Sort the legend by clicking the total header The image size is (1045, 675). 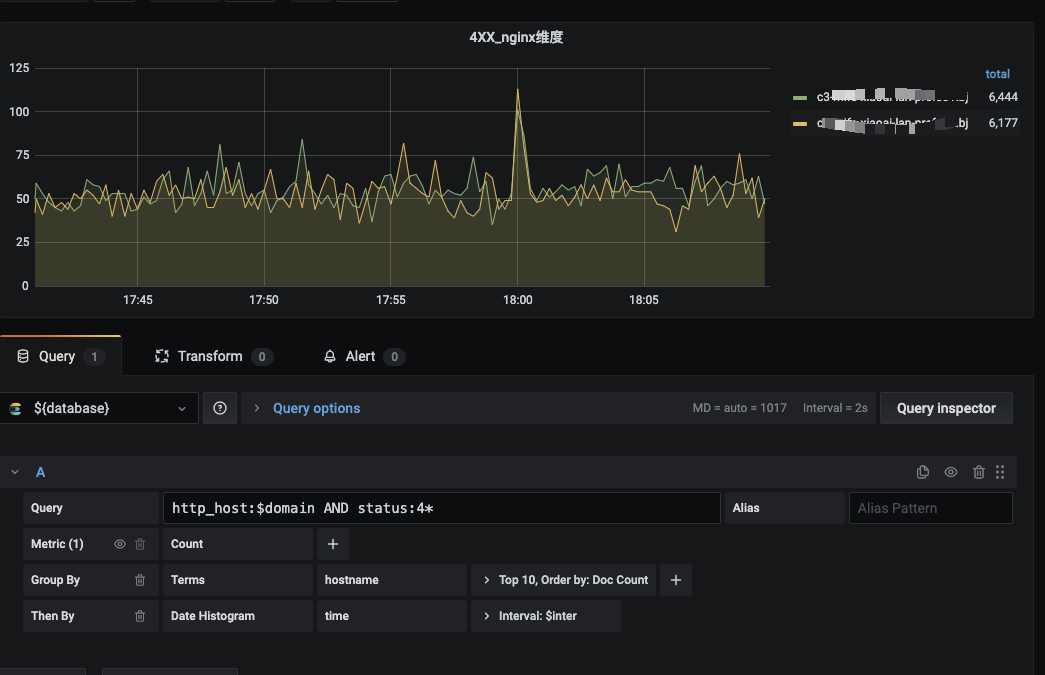point(997,73)
